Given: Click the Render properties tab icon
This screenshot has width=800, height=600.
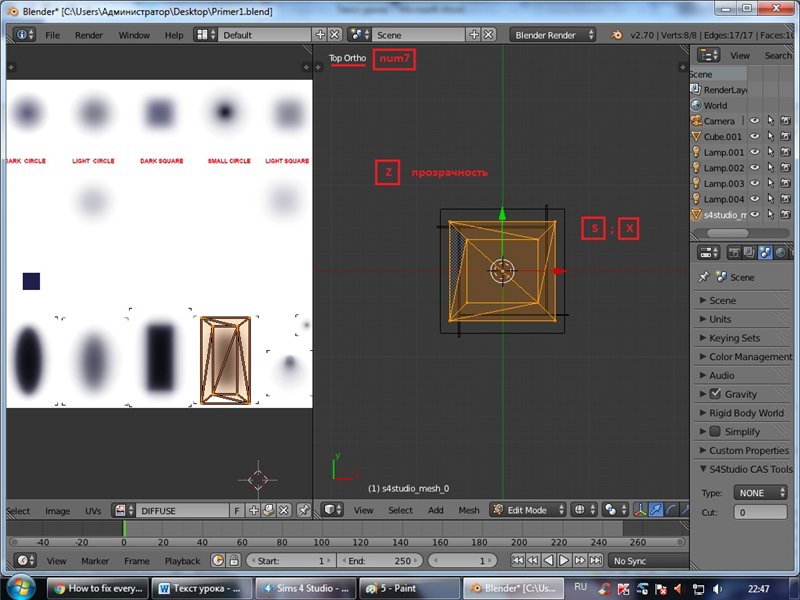Looking at the screenshot, I should [x=732, y=253].
